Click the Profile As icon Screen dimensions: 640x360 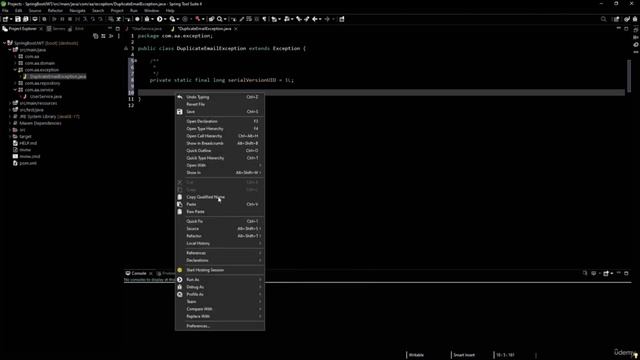coord(180,294)
